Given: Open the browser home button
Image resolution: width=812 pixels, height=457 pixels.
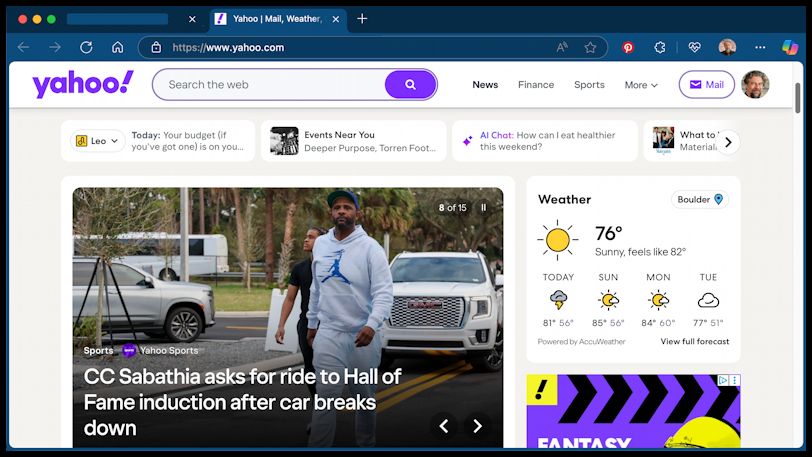Looking at the screenshot, I should pos(118,48).
